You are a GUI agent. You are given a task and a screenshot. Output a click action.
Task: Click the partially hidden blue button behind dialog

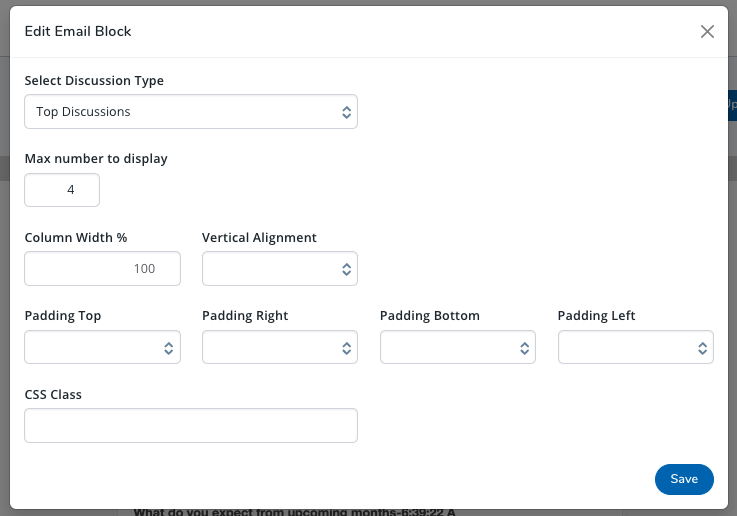tap(731, 104)
